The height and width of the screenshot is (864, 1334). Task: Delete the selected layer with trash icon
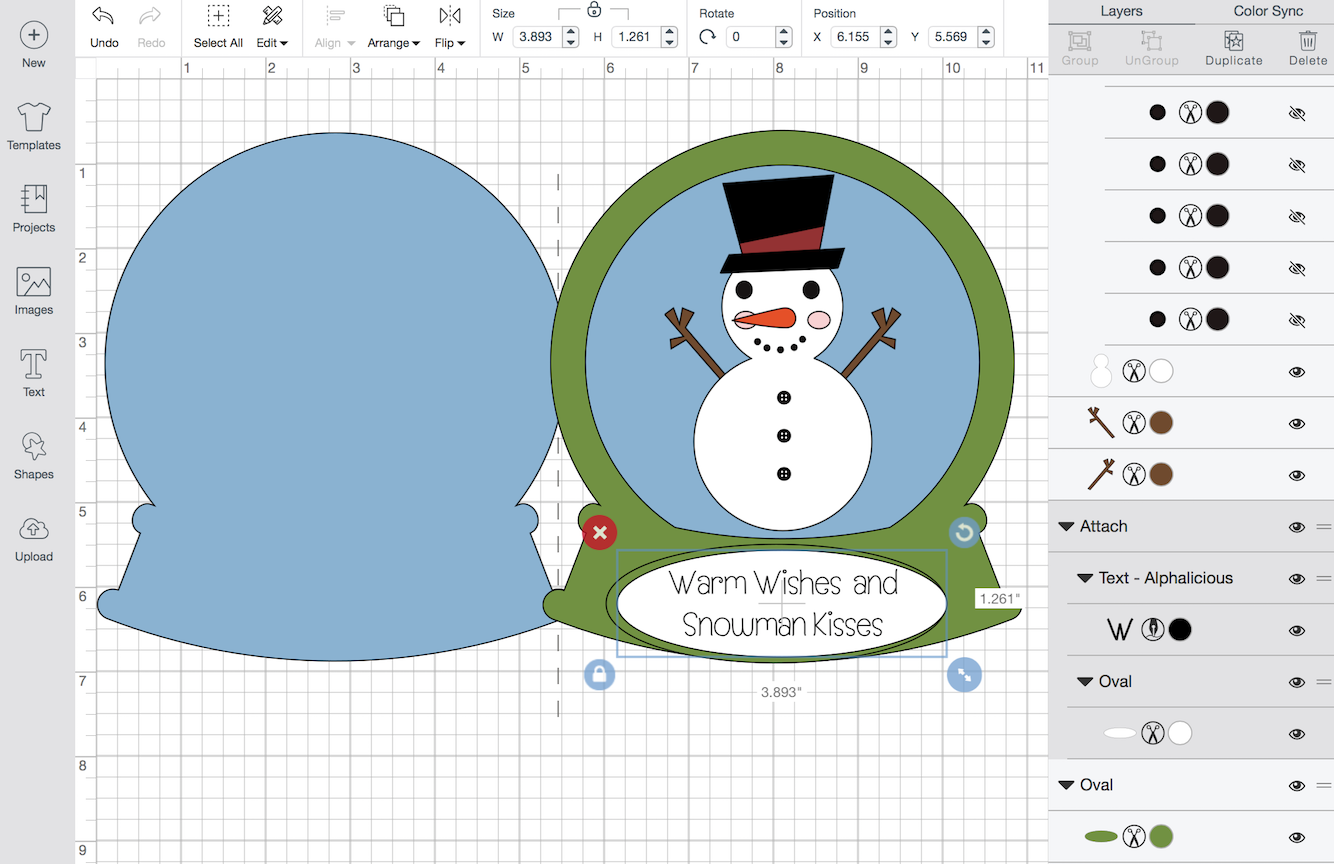[x=1308, y=47]
